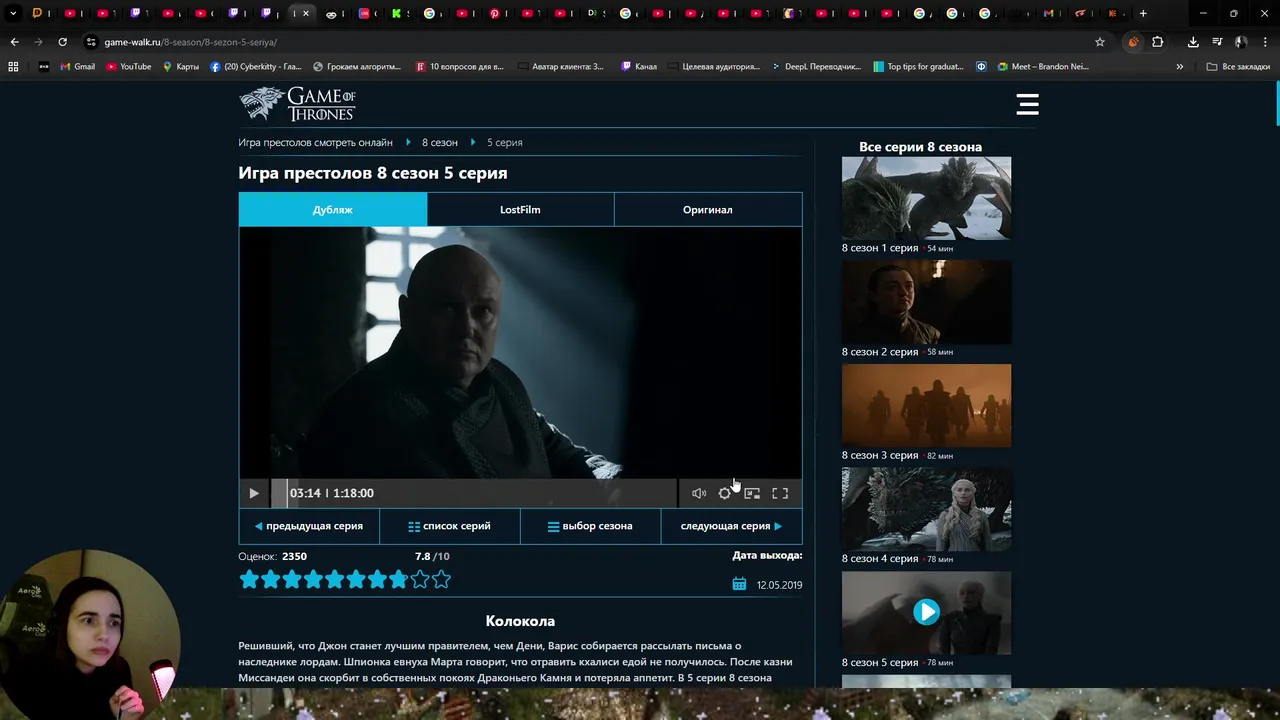Click the 8 сезон breadcrumb

pos(440,143)
